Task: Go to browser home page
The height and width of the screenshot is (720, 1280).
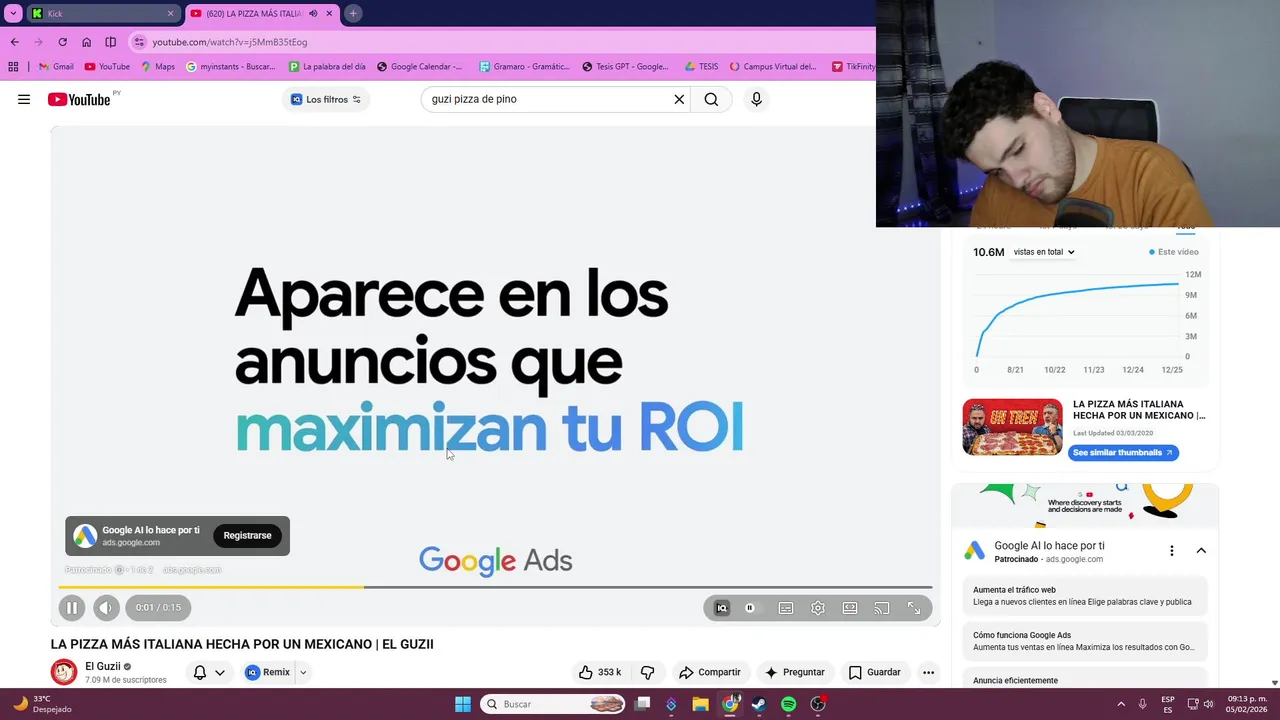Action: 86,42
